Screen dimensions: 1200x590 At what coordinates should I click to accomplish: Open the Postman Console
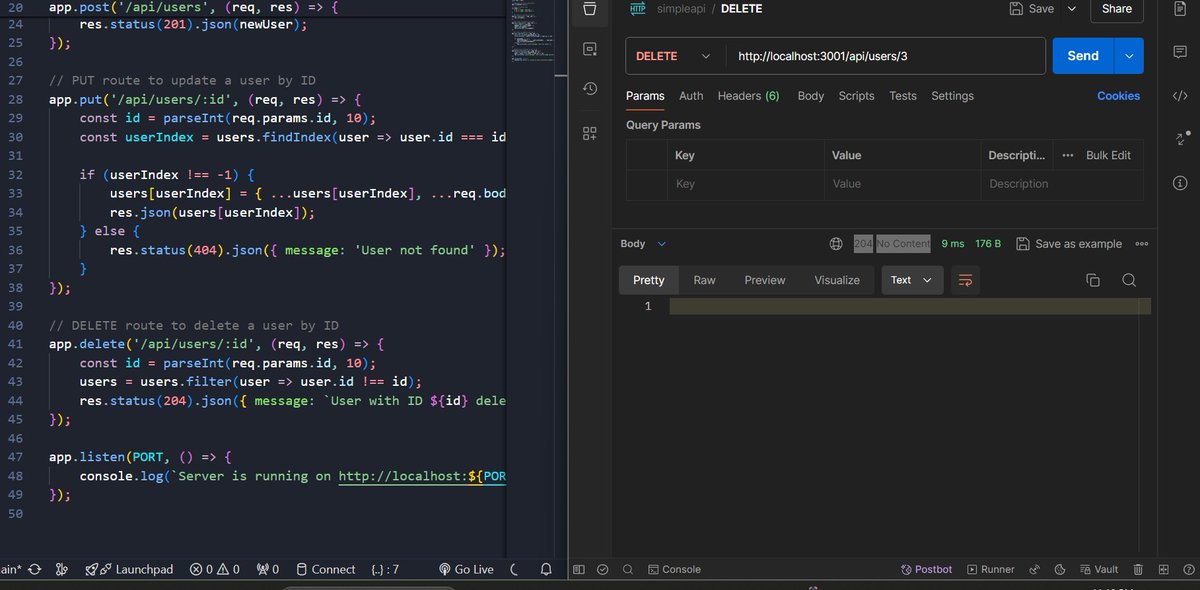674,569
